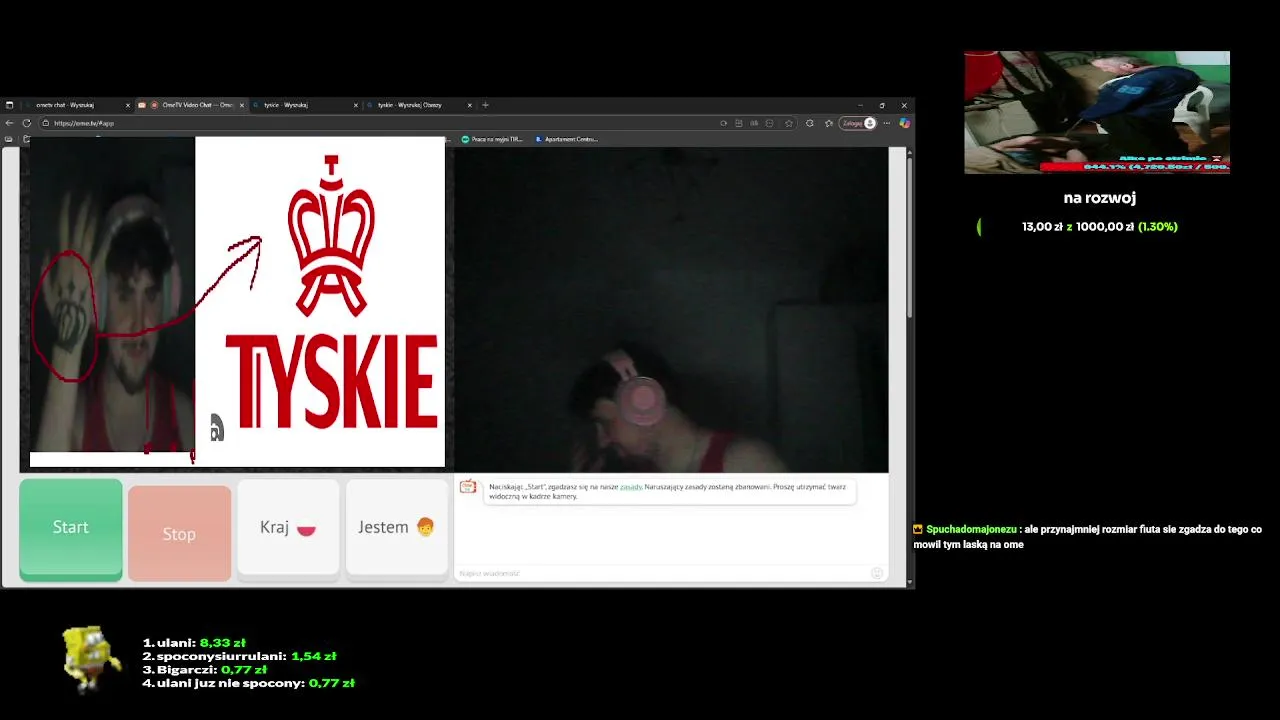The image size is (1280, 720).
Task: Click donor 'spoconysiurrulani: 1,54 zł'
Action: pos(239,656)
